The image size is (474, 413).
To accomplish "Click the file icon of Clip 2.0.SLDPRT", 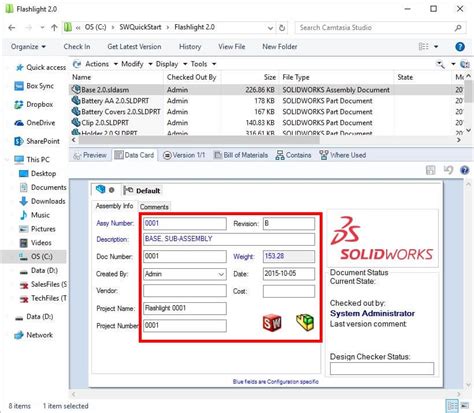I will point(76,122).
